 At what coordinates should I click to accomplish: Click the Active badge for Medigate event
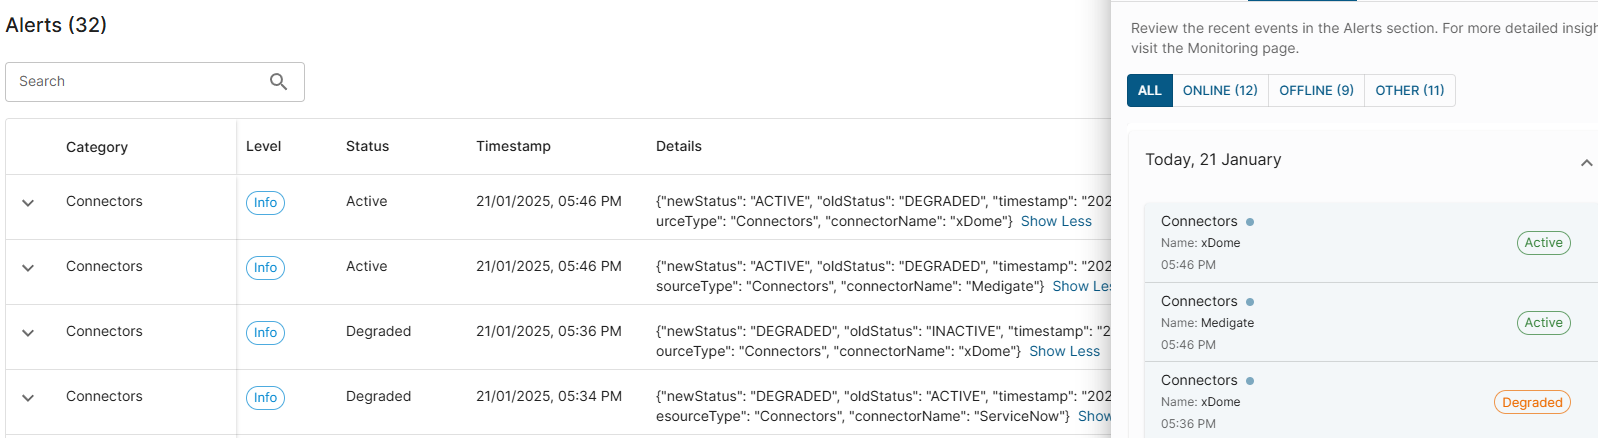(x=1543, y=323)
